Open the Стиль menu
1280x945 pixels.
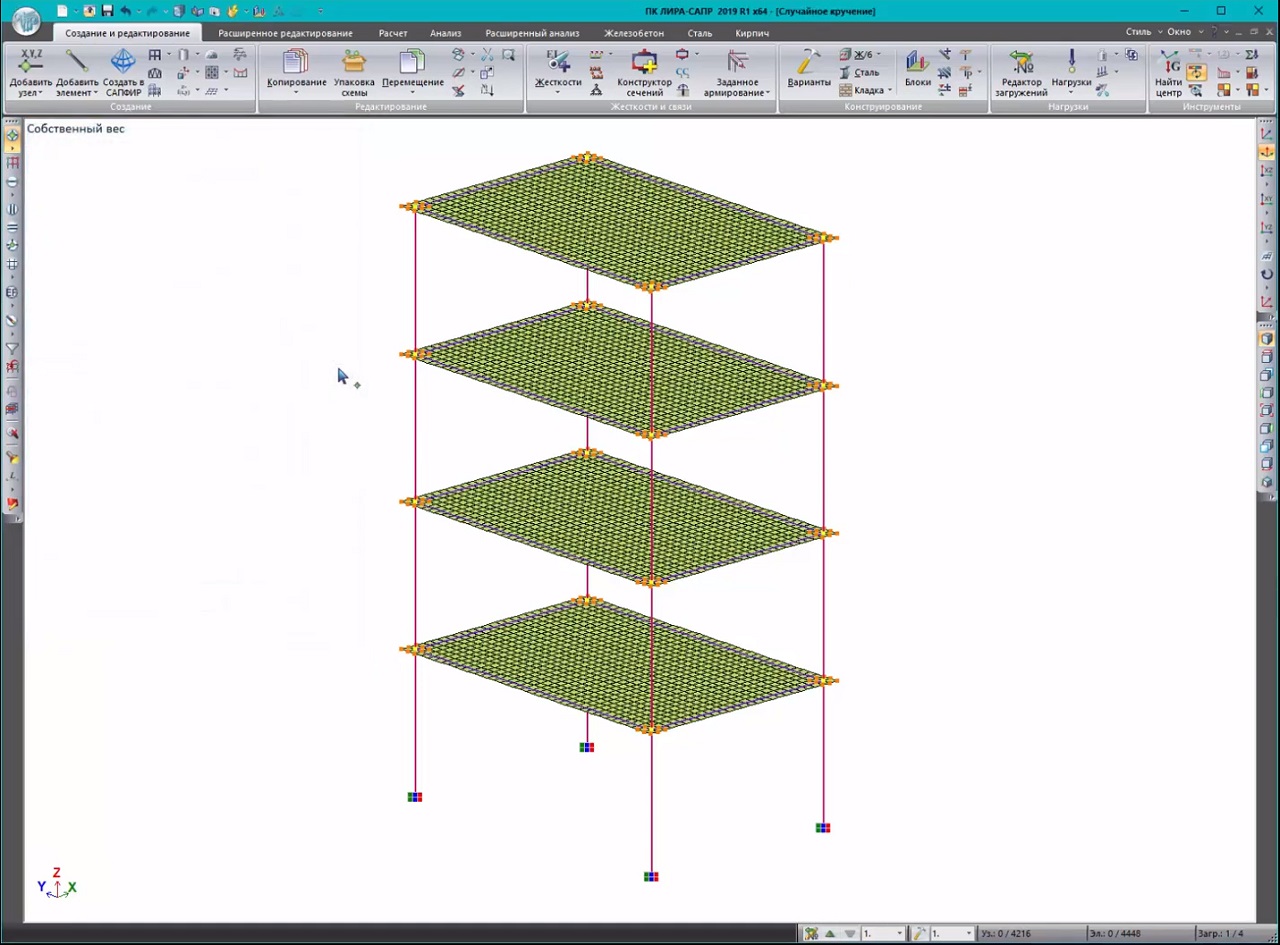(1138, 32)
